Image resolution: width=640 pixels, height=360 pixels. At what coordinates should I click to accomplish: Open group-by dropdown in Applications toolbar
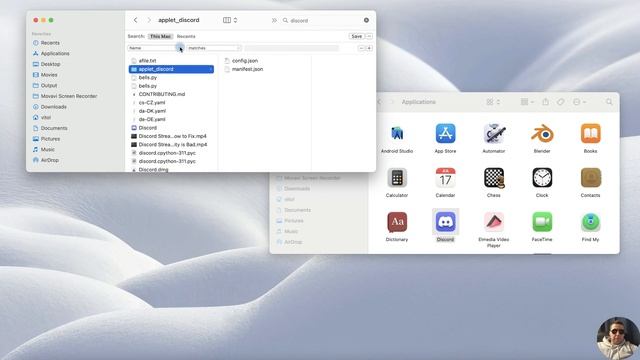(x=527, y=102)
